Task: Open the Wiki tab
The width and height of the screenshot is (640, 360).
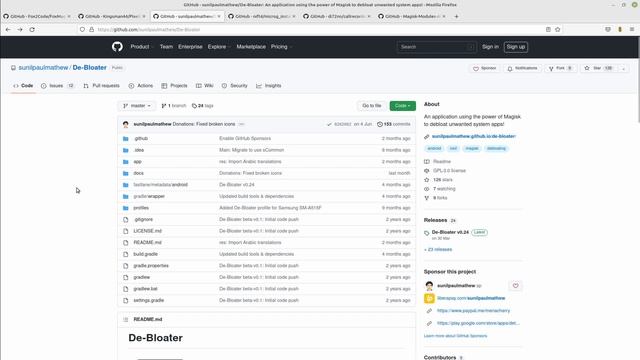Action: [204, 86]
